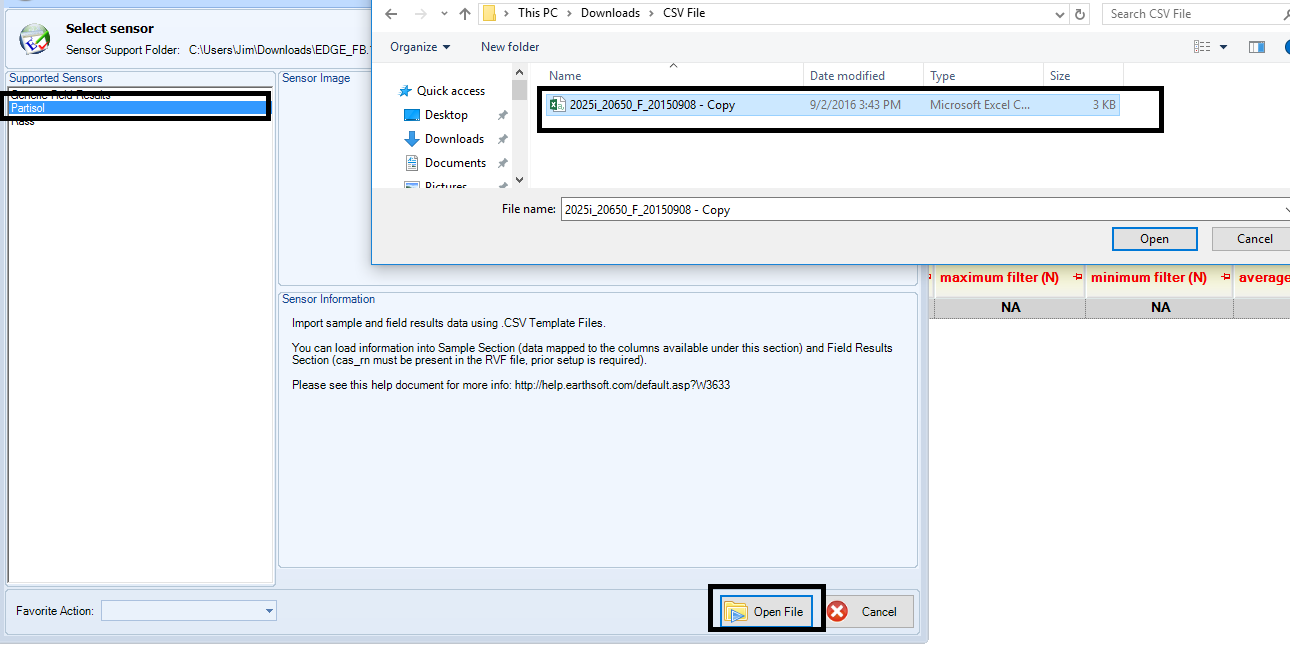This screenshot has width=1290, height=646.
Task: Expand the Organize dropdown menu
Action: pos(420,47)
